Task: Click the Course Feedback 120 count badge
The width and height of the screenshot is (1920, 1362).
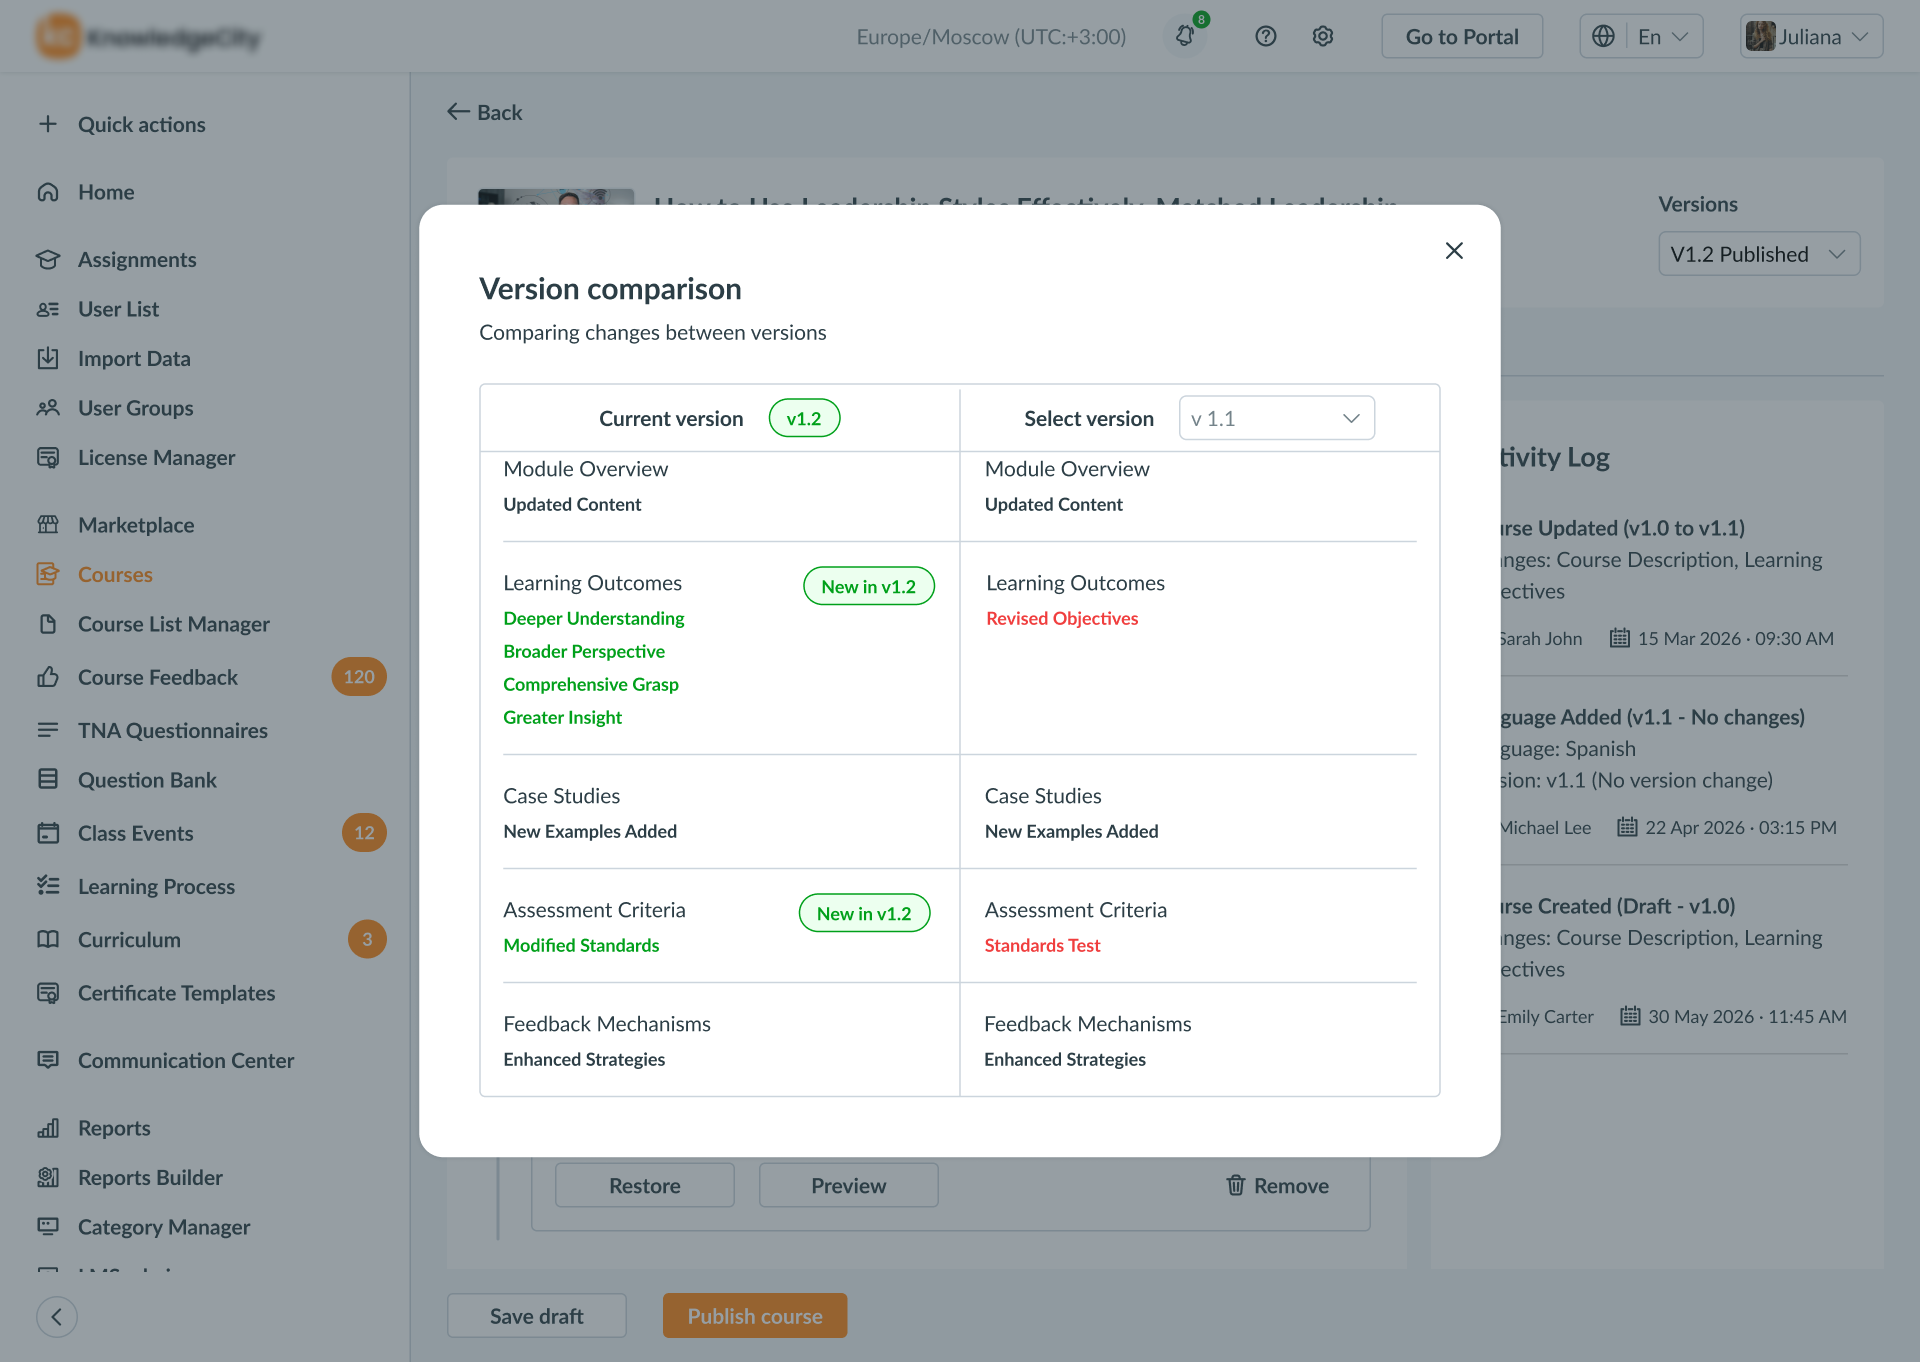Action: pos(359,677)
